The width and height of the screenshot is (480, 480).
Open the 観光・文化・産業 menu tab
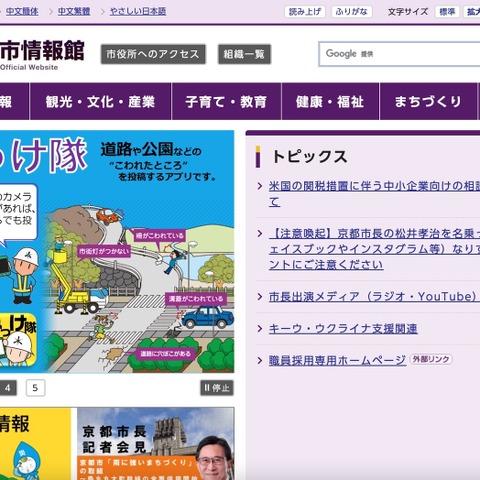pyautogui.click(x=100, y=101)
